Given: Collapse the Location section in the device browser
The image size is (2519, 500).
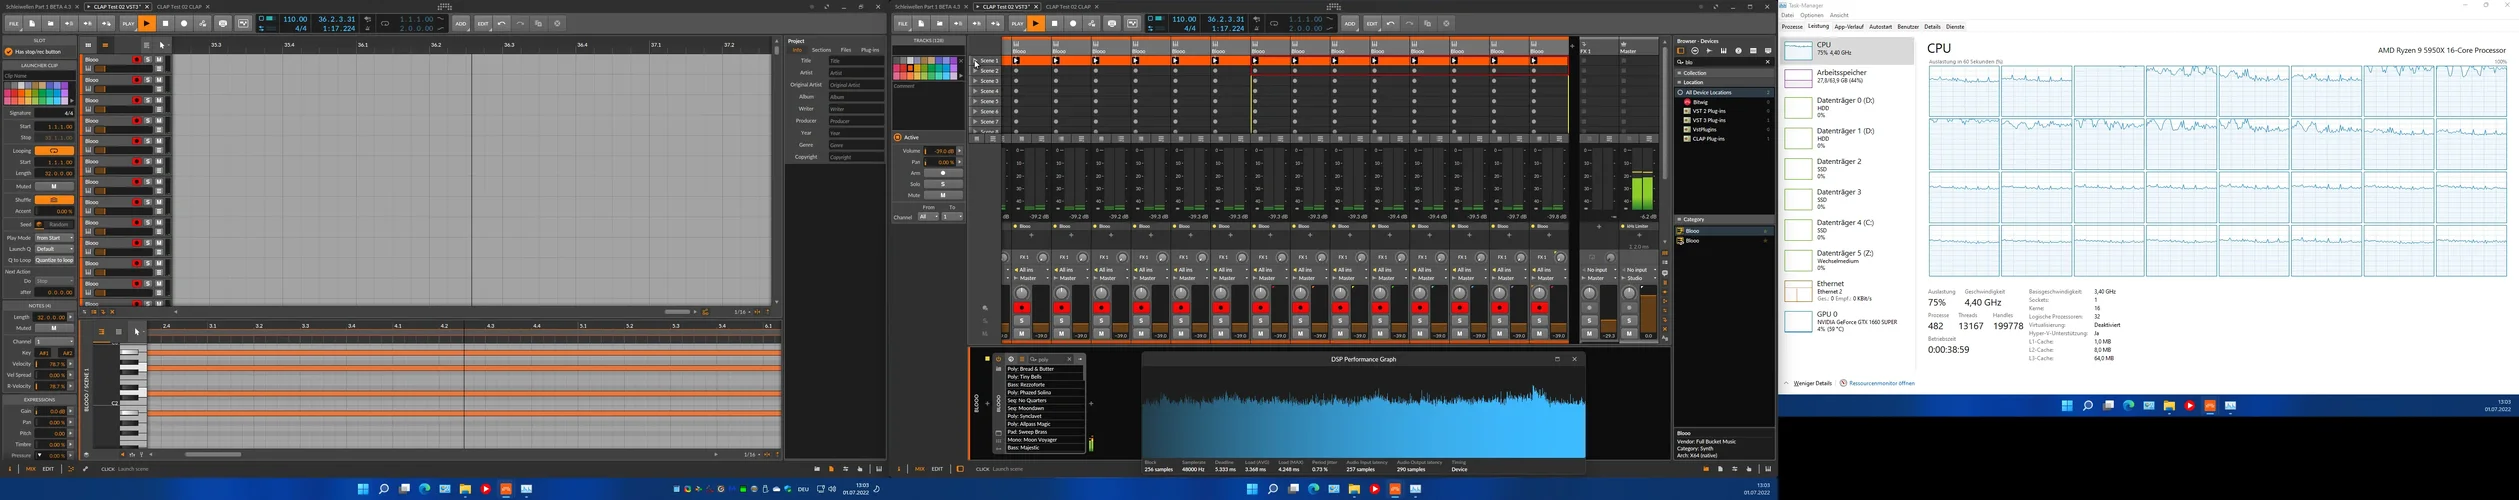Looking at the screenshot, I should point(1724,82).
